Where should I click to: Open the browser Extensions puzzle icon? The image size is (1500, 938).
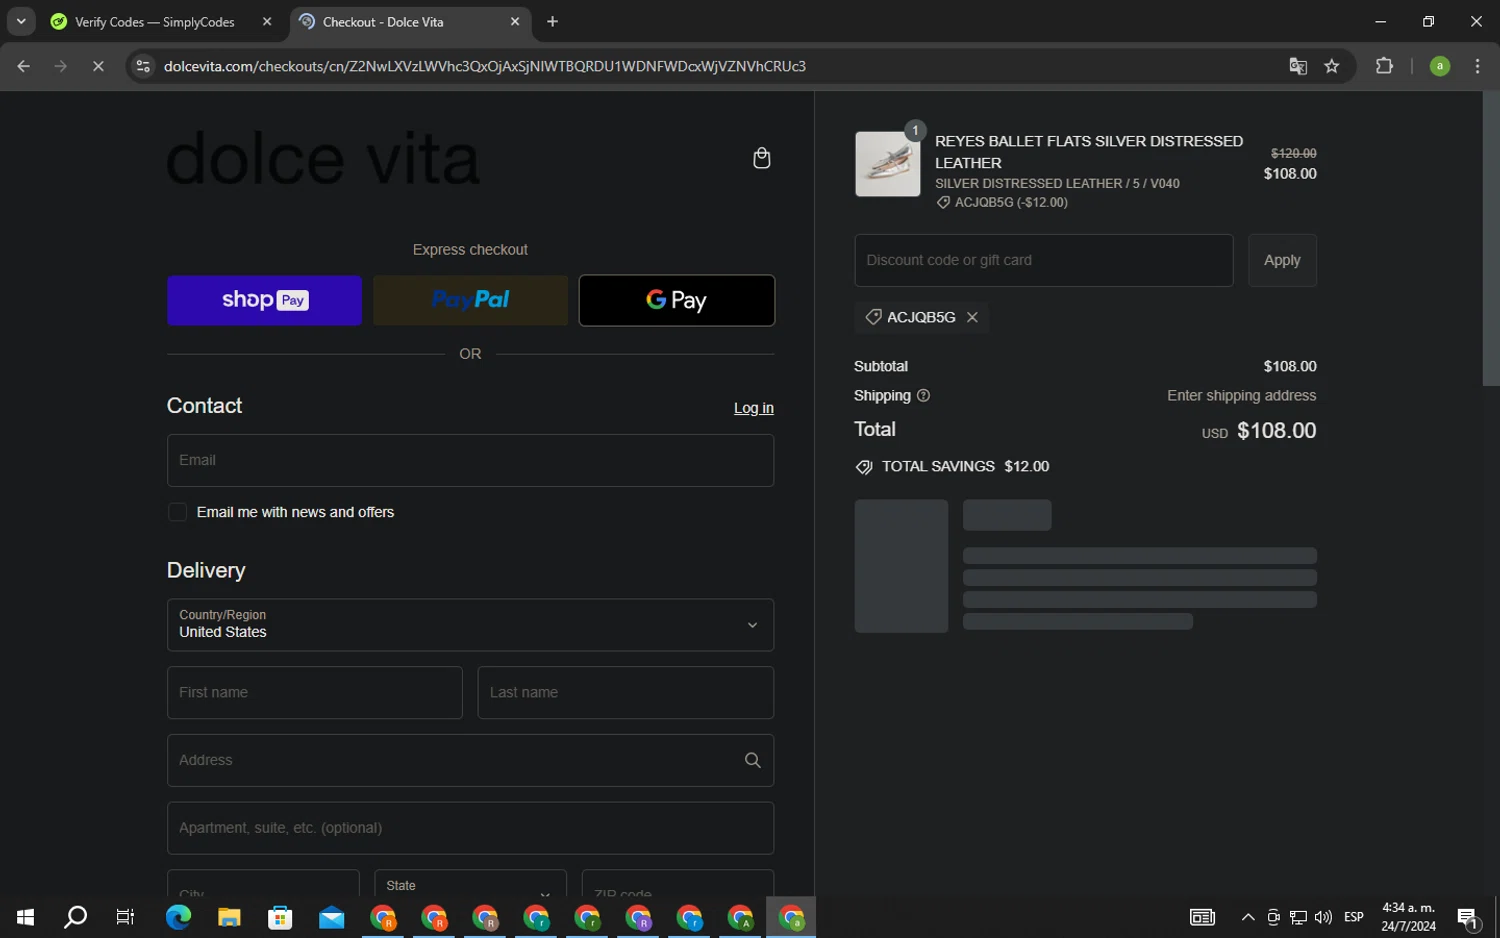1384,66
